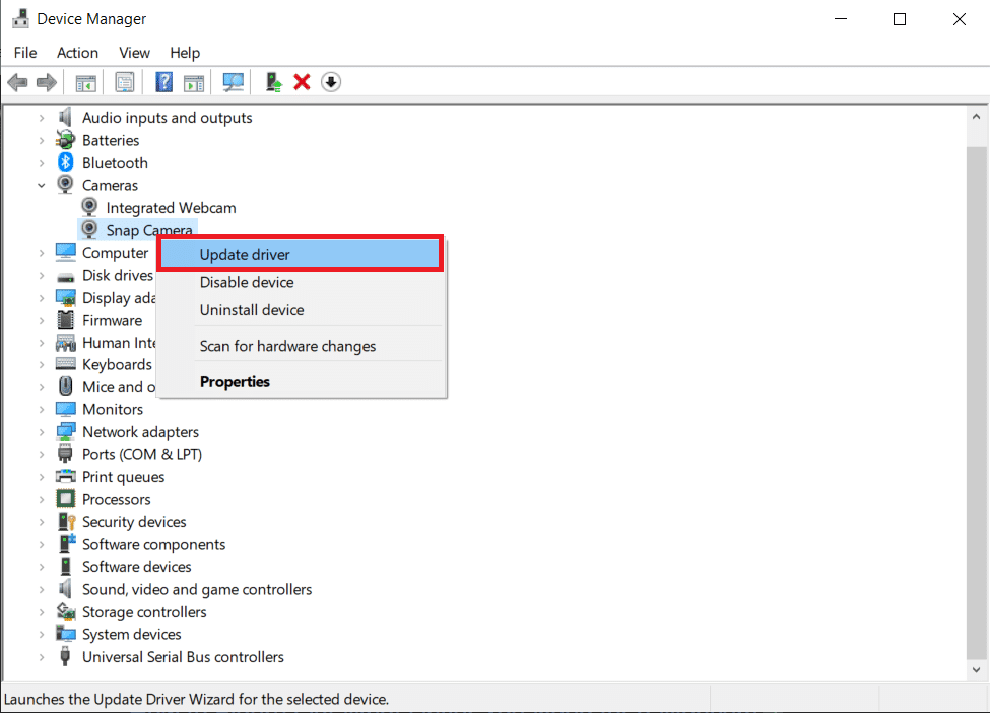Image resolution: width=990 pixels, height=713 pixels.
Task: Click Properties in the context menu
Action: [234, 381]
